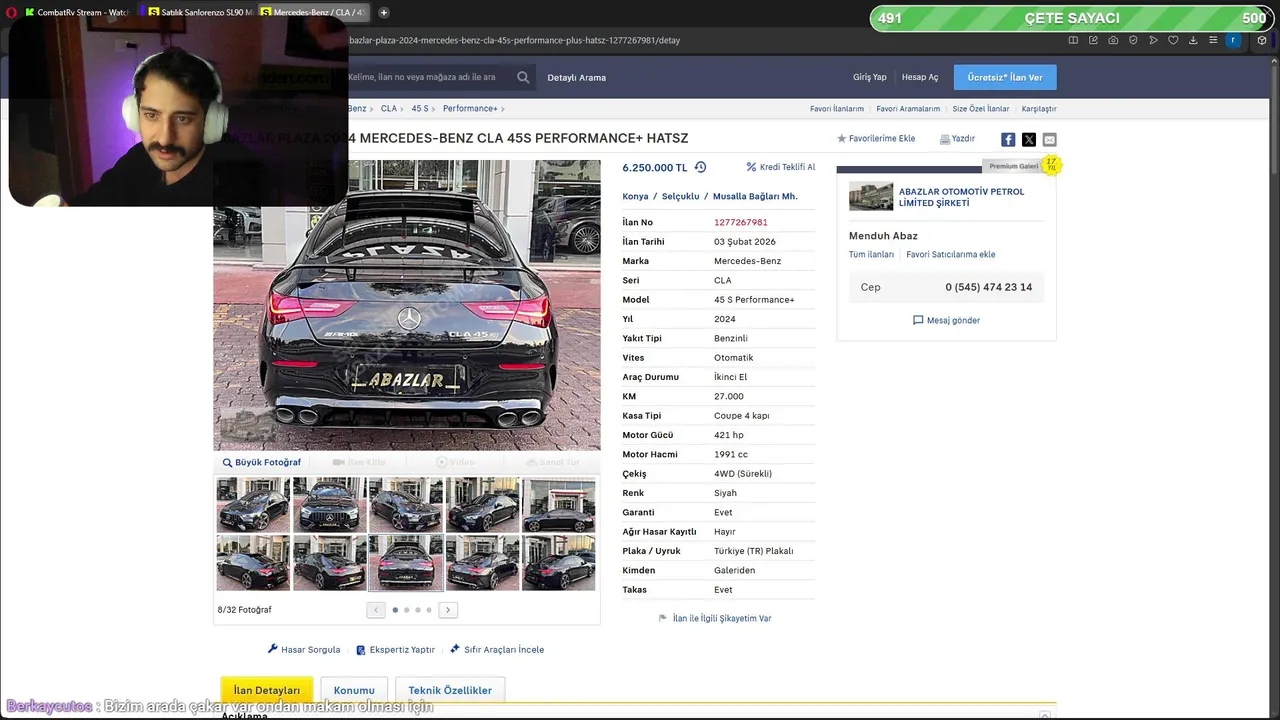Open the Easy Setup sliders icon
The image size is (1280, 720).
tap(1213, 40)
